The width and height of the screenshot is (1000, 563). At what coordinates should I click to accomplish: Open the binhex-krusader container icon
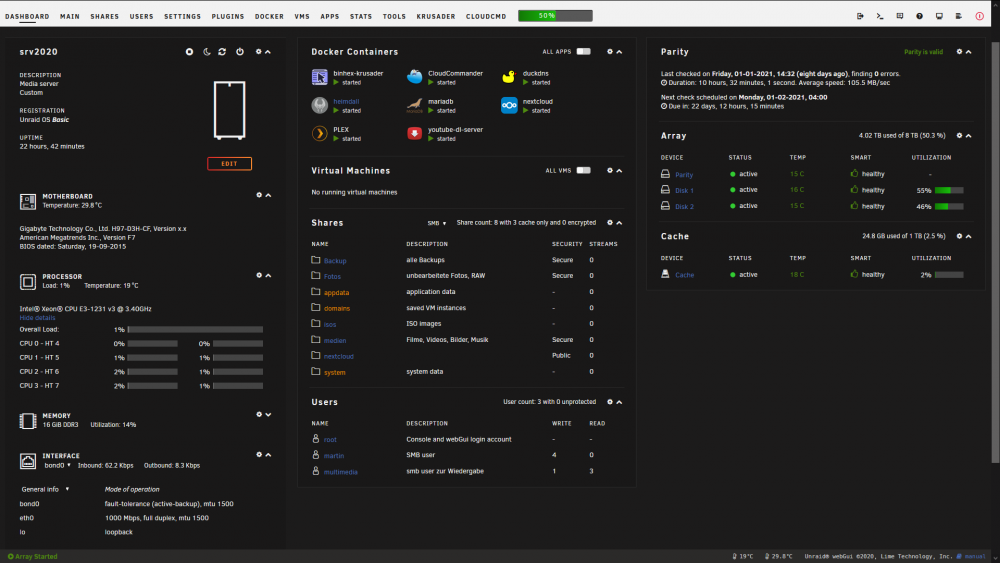(x=320, y=77)
